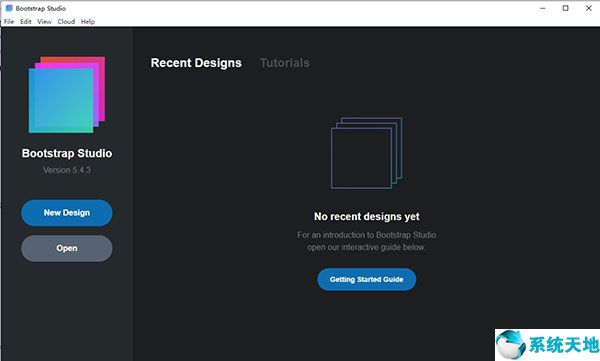This screenshot has height=361, width=600.
Task: Click the Version 5.4.3 text
Action: [x=67, y=170]
